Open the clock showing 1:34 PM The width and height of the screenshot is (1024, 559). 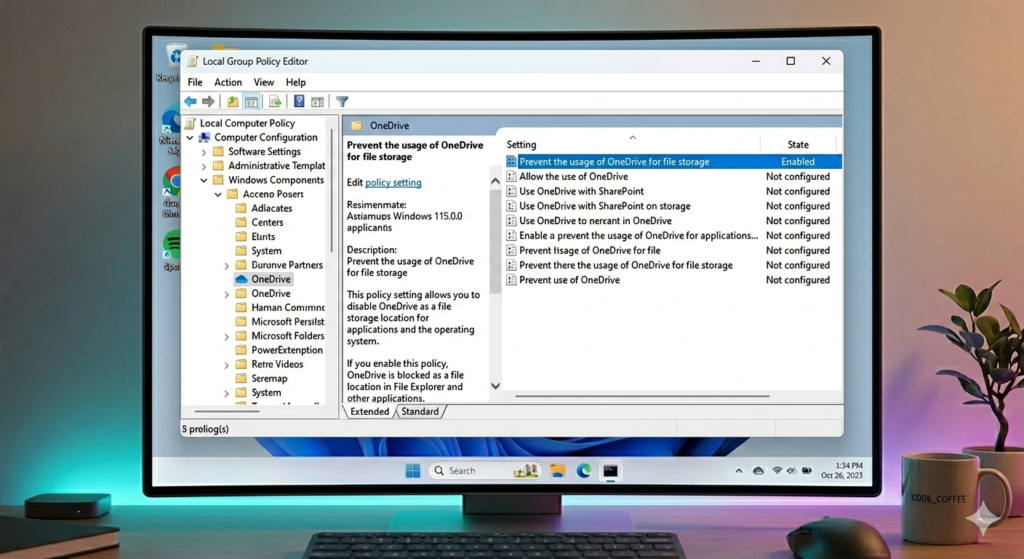pyautogui.click(x=842, y=470)
